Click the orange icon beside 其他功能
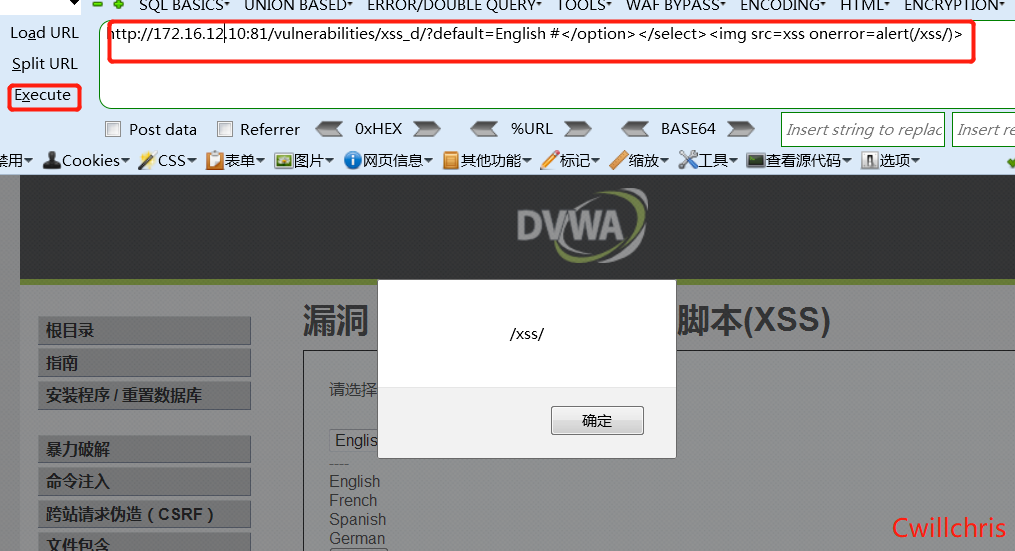 click(451, 161)
